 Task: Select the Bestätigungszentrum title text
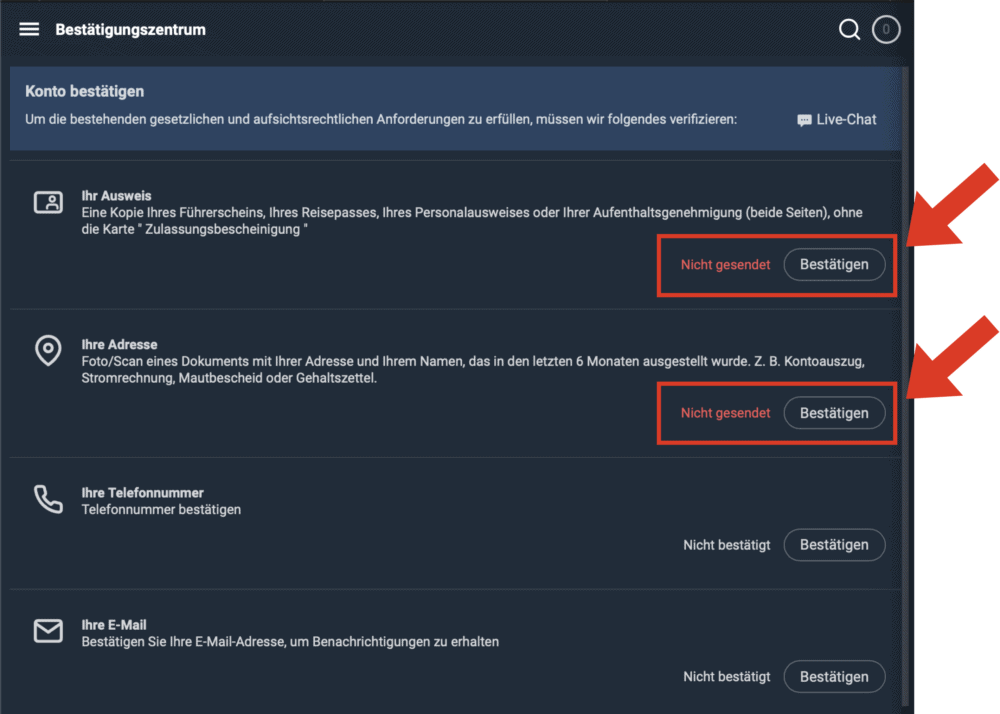click(x=131, y=29)
